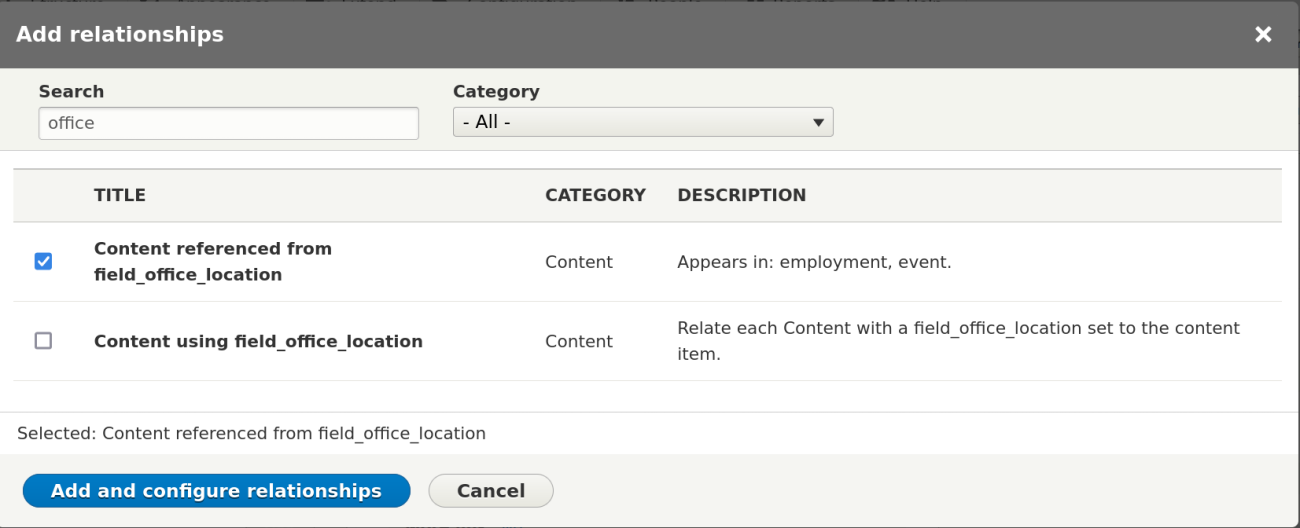The image size is (1300, 528).
Task: Click the "Category" label above the dropdown
Action: tap(496, 91)
